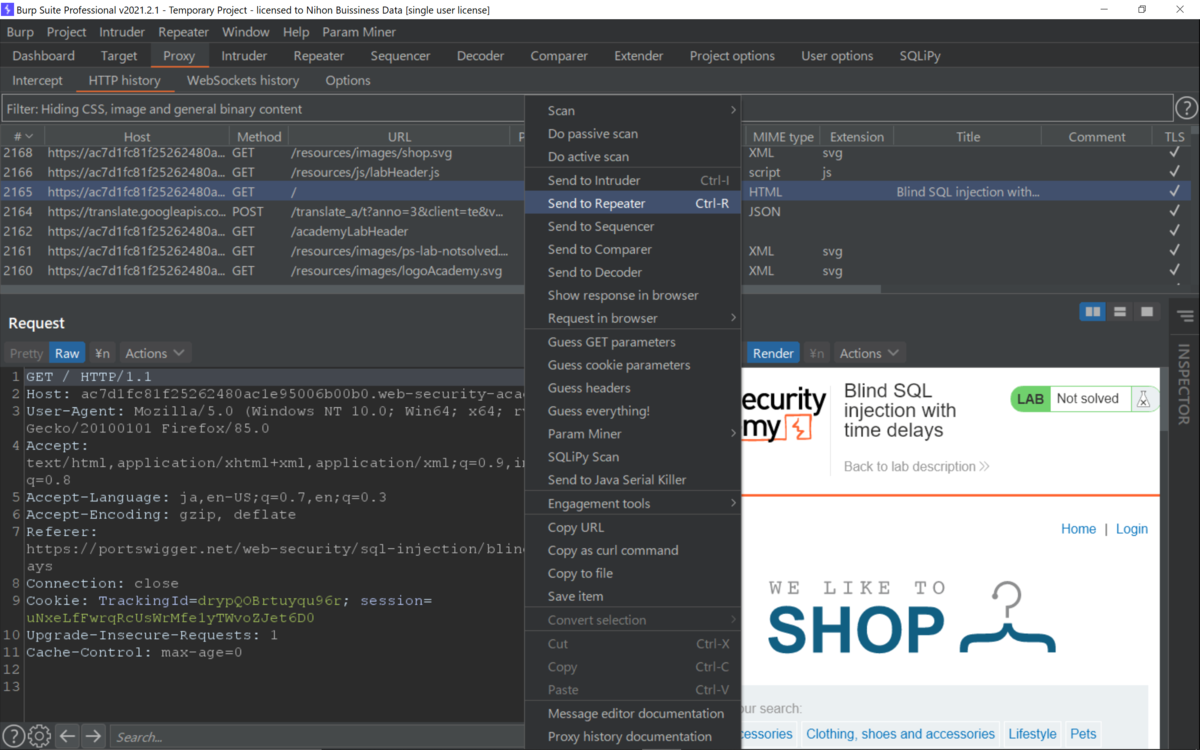Image resolution: width=1200 pixels, height=750 pixels.
Task: Switch to the Decoder tab
Action: tap(481, 56)
